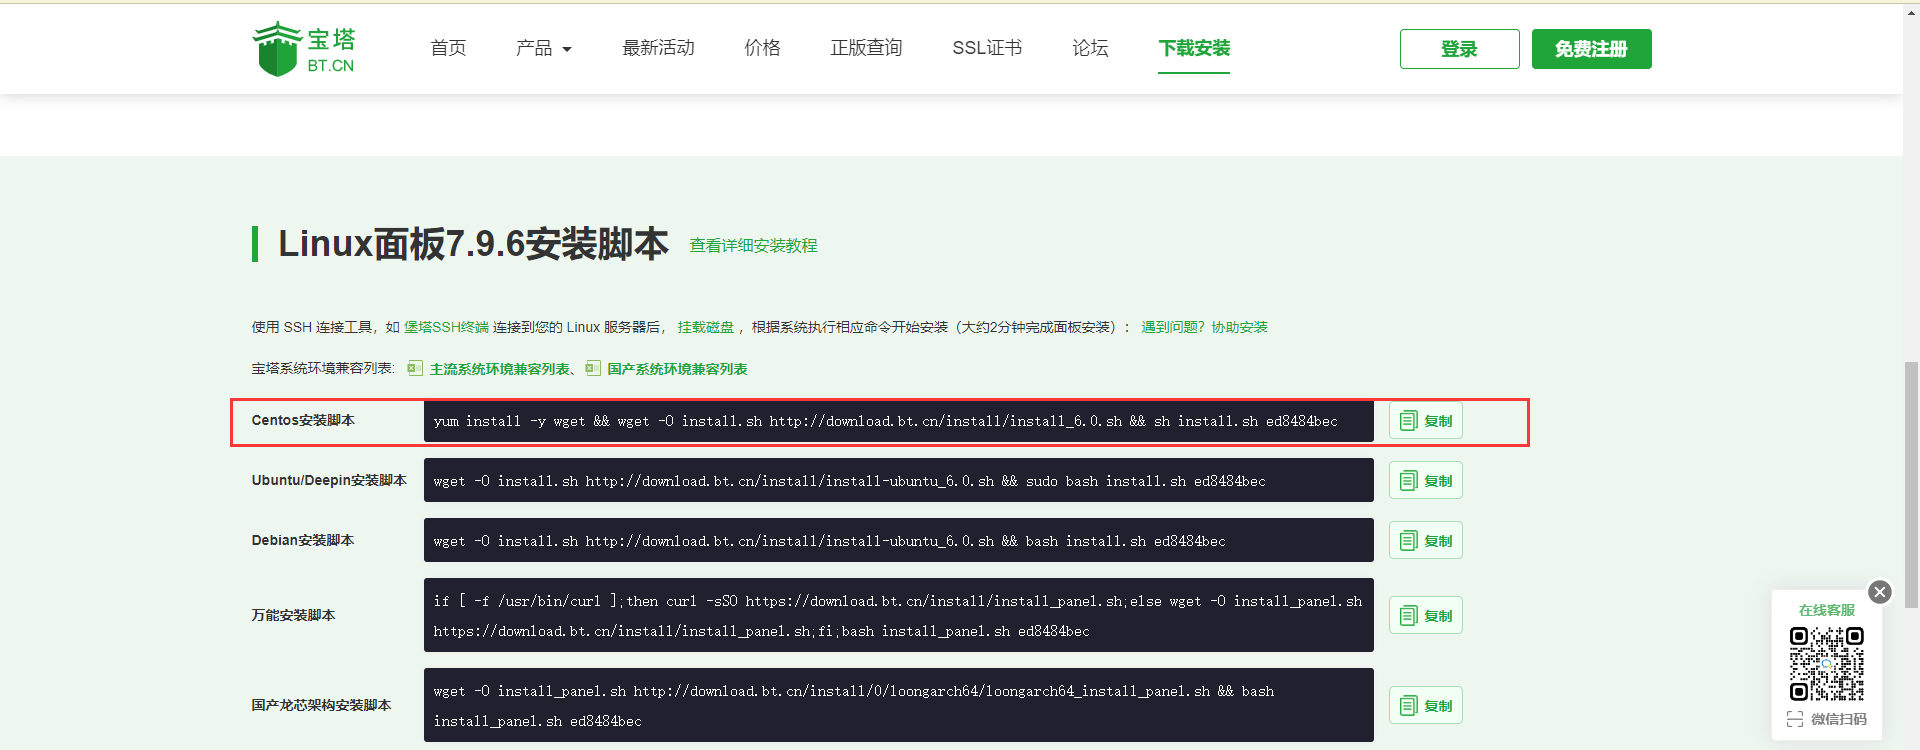Open 查看详细安装教程 link
Image resolution: width=1920 pixels, height=750 pixels.
point(753,246)
